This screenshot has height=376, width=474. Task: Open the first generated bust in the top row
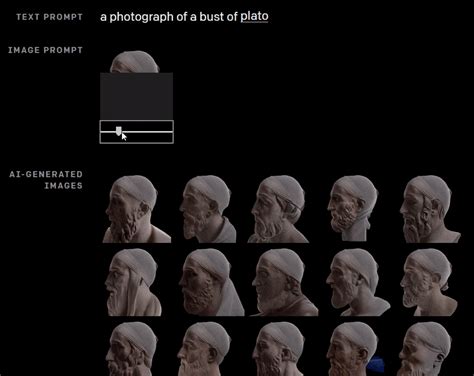click(x=137, y=209)
